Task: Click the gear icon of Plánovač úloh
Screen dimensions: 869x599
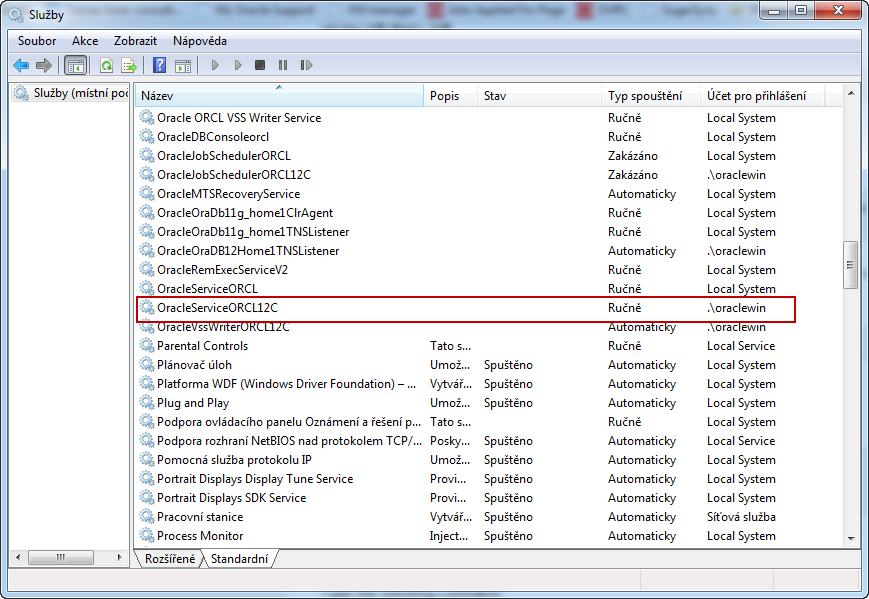Action: click(147, 365)
